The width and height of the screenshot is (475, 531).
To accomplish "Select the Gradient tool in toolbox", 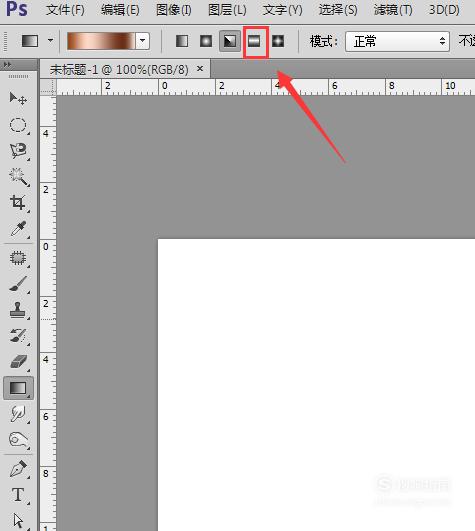I will 18,388.
